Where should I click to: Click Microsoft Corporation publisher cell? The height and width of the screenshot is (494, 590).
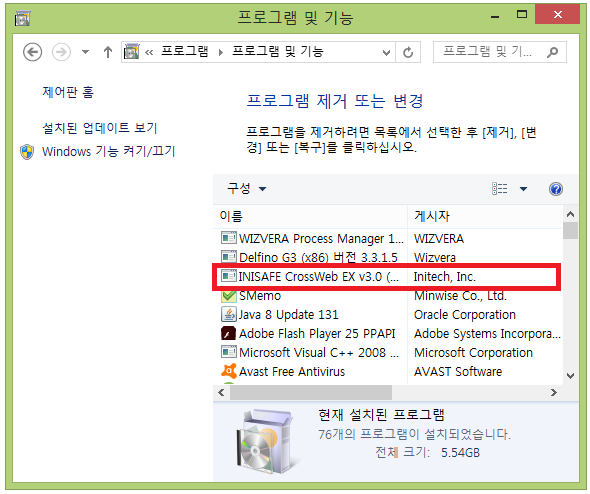click(x=473, y=353)
